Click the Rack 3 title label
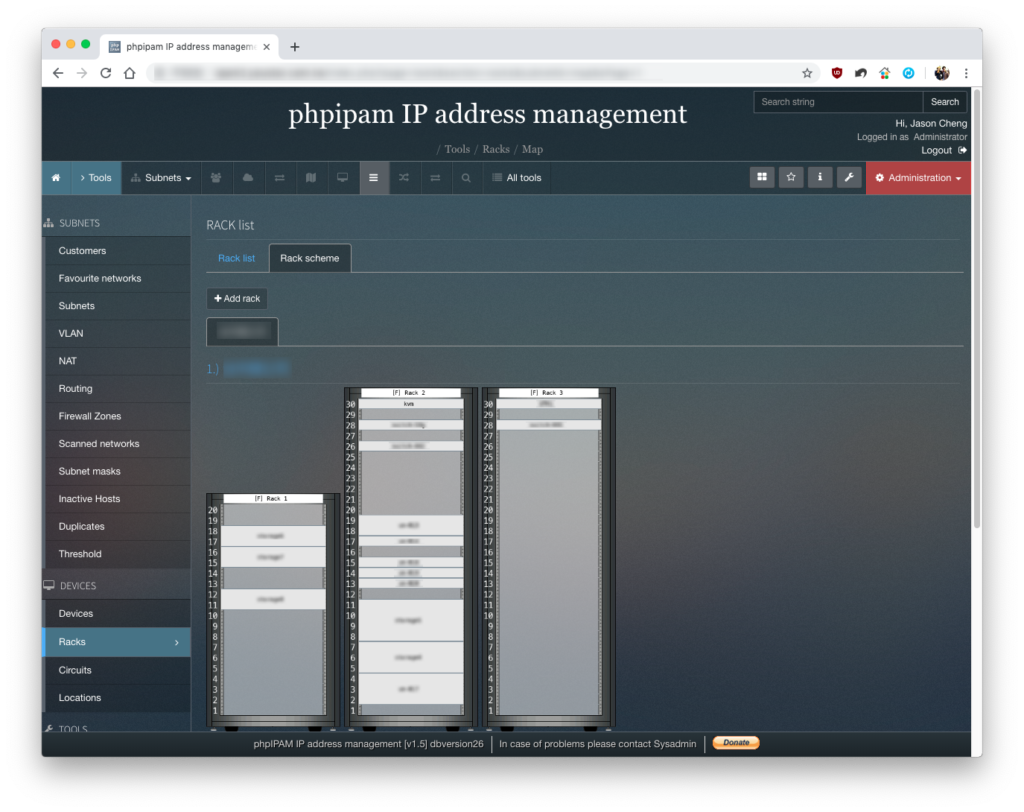1024x812 pixels. (x=548, y=393)
